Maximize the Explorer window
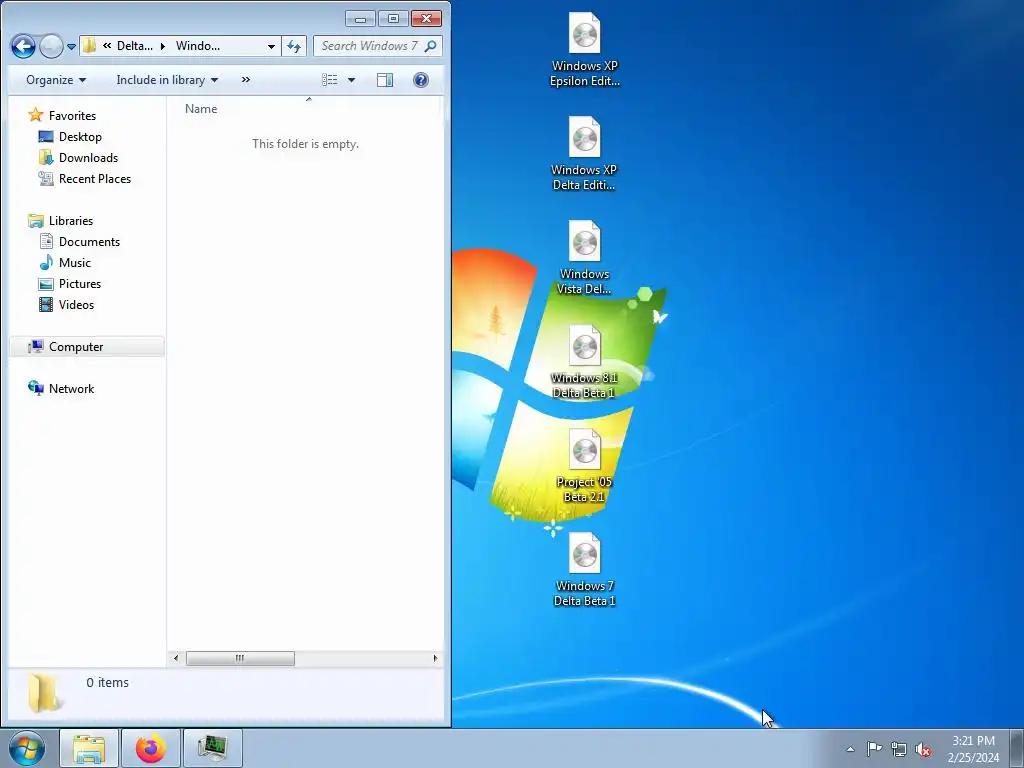 coord(393,19)
